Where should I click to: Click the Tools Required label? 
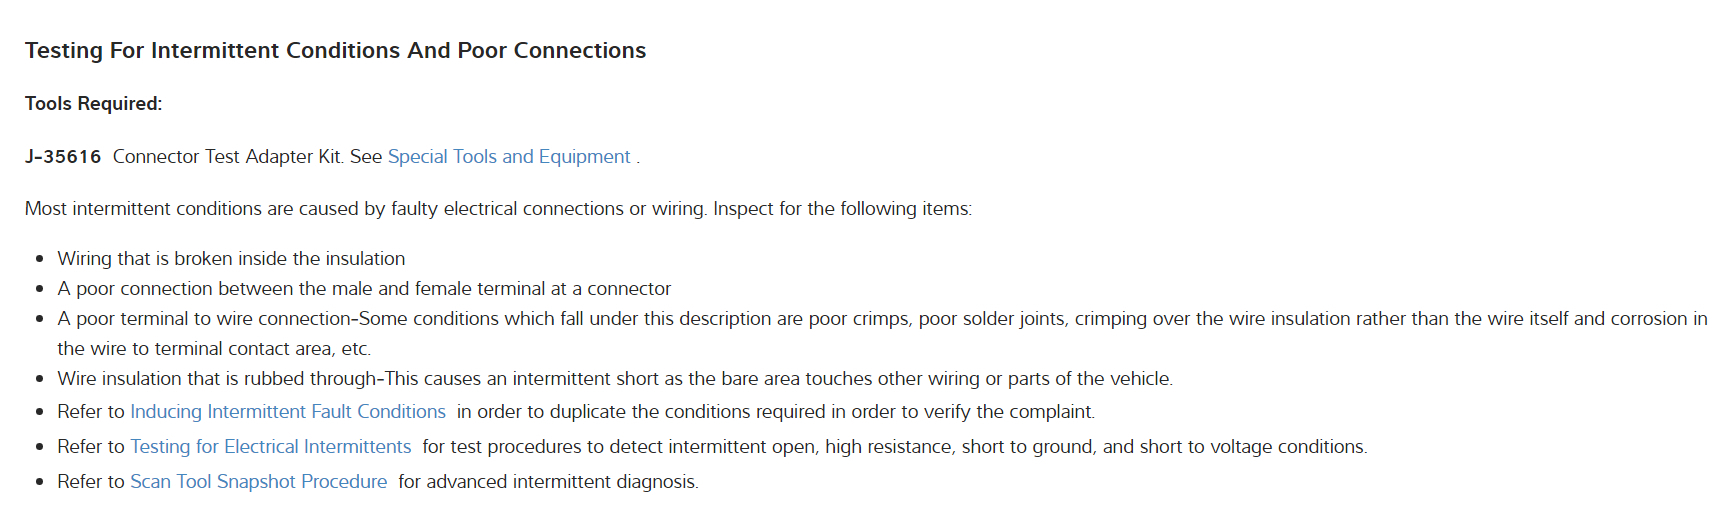tap(93, 104)
